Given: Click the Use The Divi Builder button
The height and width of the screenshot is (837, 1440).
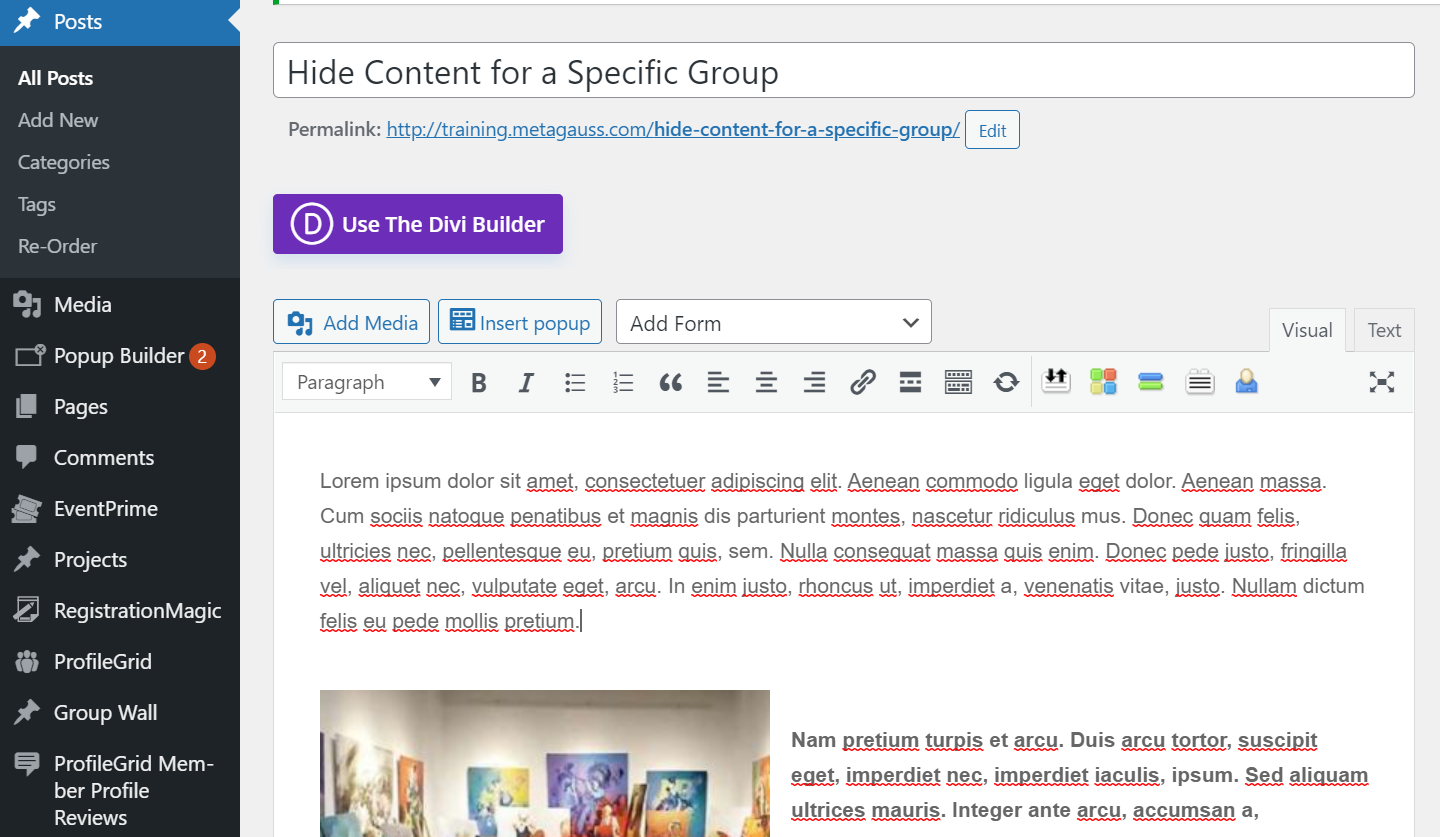Looking at the screenshot, I should 418,224.
